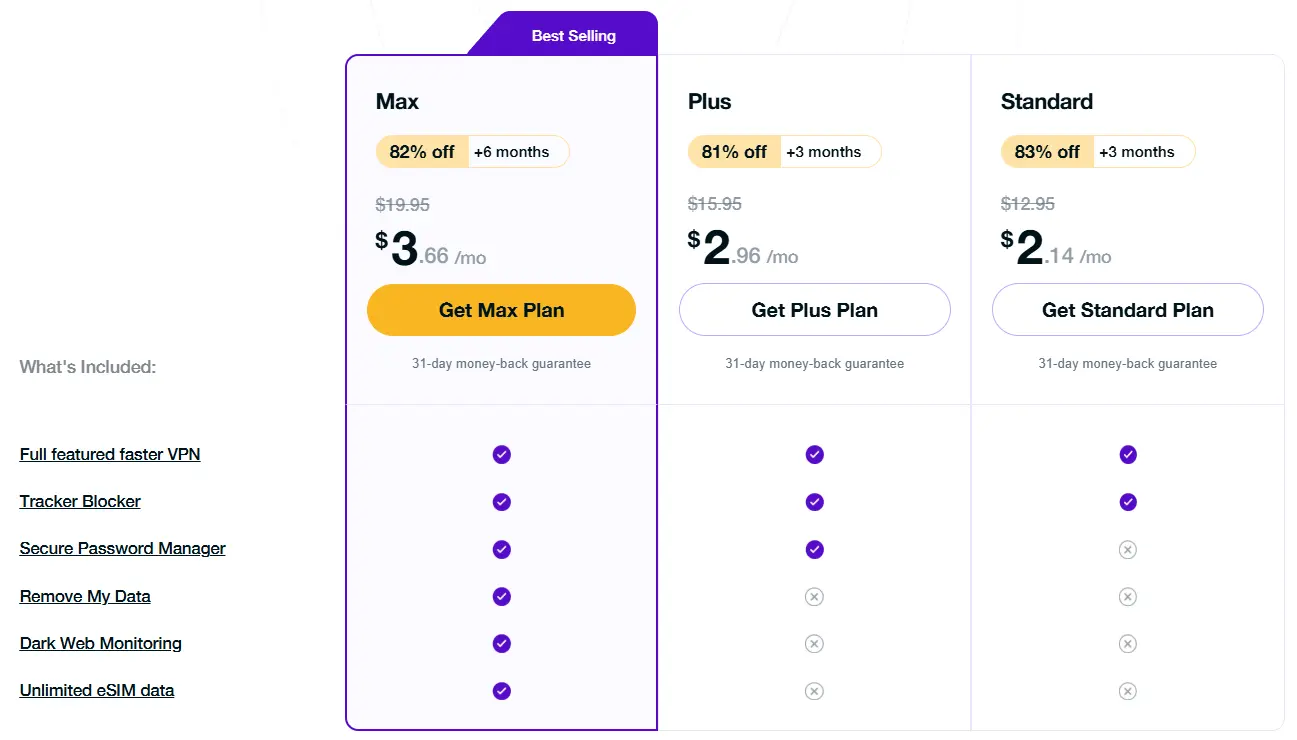Viewport: 1297px width, 740px height.
Task: Open the Remove My Data feature link
Action: click(85, 596)
